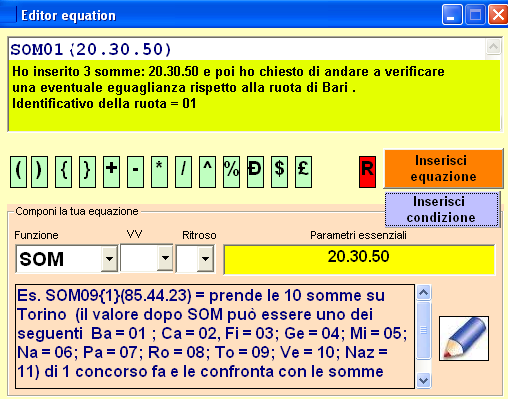Screen dimensions: 508x399
Task: Insert the dollar sign operator
Action: [x=279, y=172]
